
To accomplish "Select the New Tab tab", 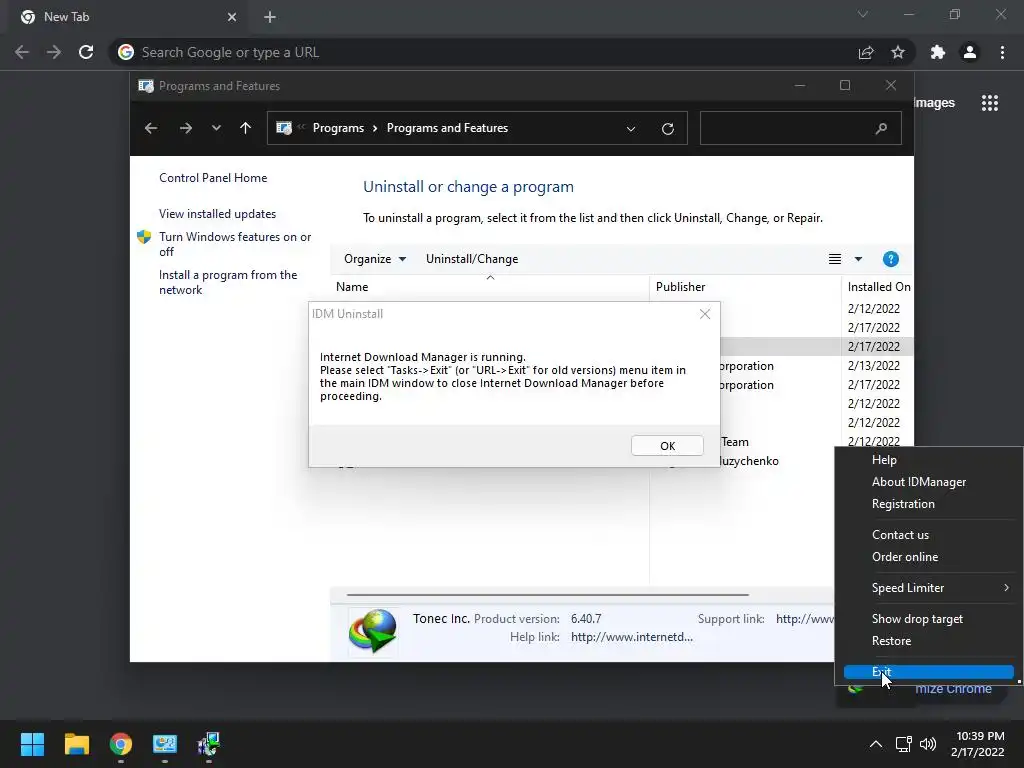I will pyautogui.click(x=128, y=17).
